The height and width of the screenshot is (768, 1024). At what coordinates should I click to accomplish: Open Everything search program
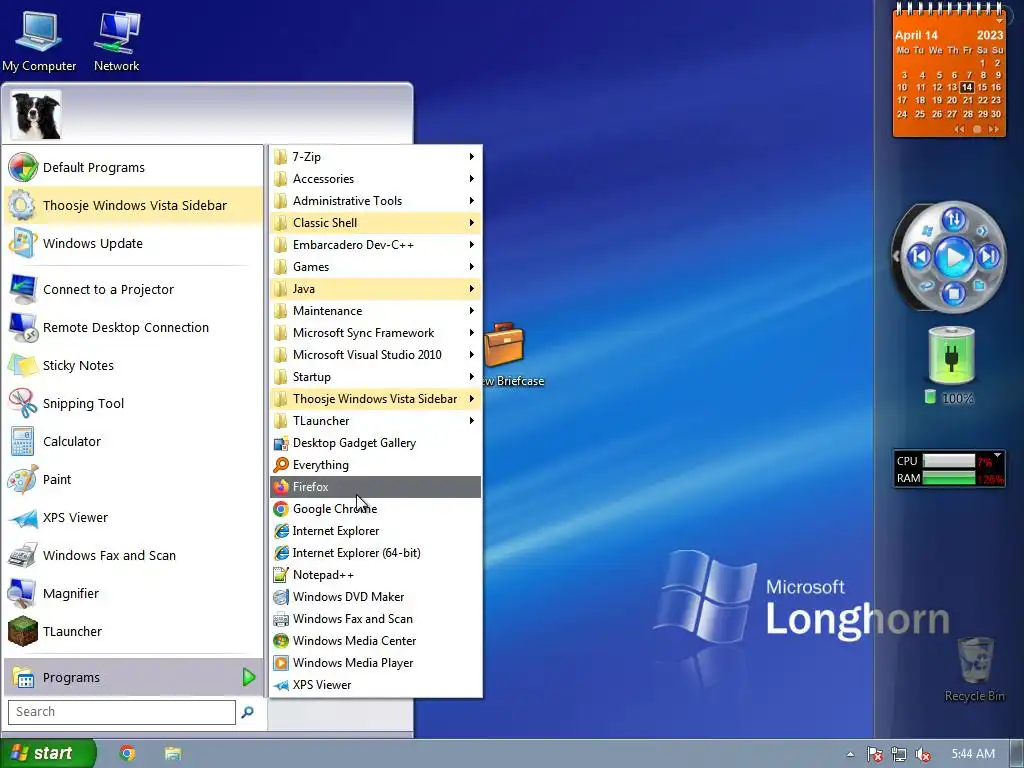(376, 464)
